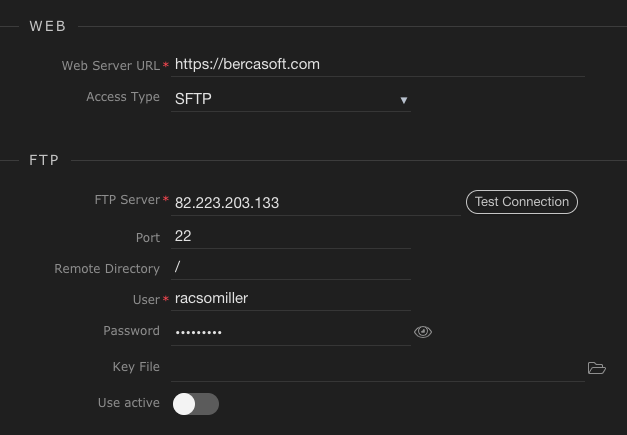Click the Remote Directory label

click(x=107, y=269)
